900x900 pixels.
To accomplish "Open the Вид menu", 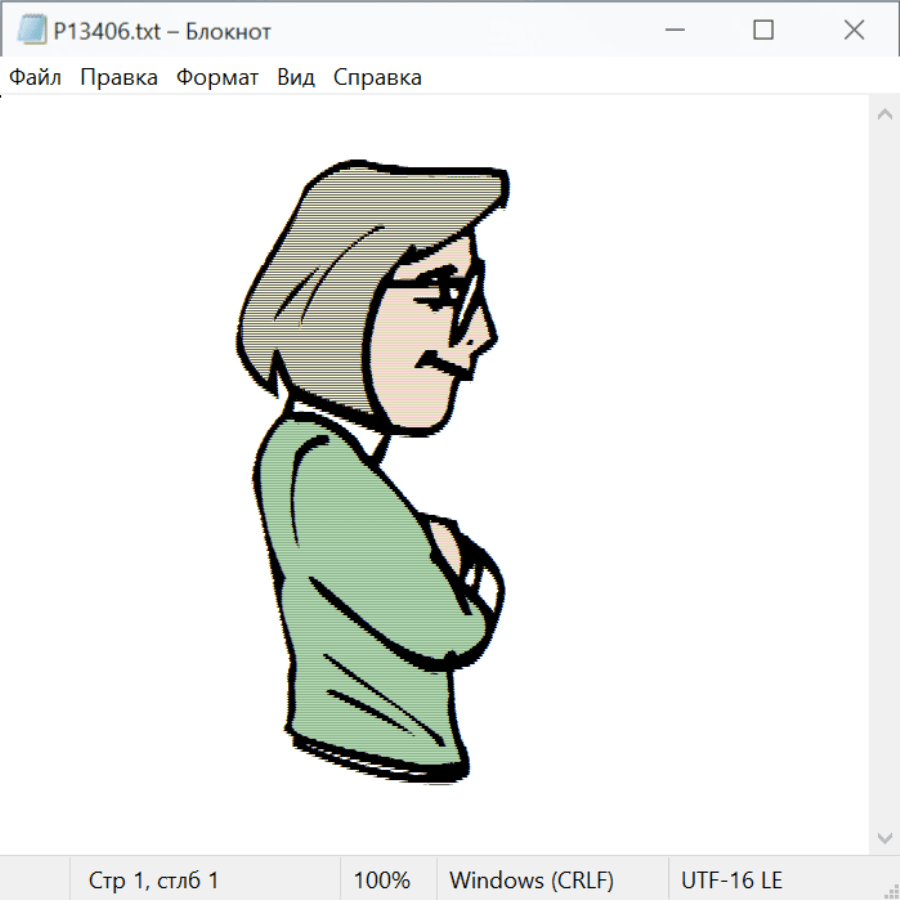I will [296, 78].
